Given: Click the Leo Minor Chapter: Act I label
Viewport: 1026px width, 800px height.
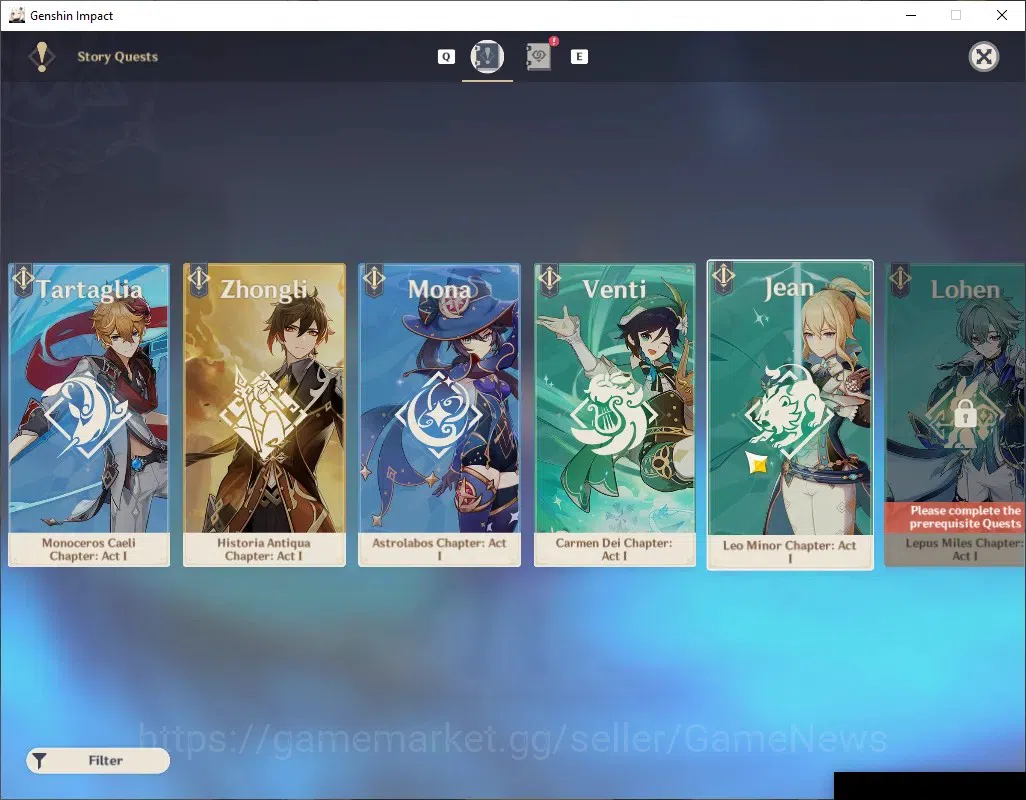Looking at the screenshot, I should click(790, 552).
